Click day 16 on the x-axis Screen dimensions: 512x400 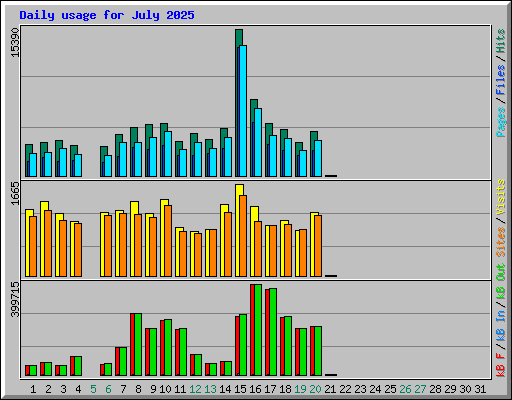click(x=255, y=389)
